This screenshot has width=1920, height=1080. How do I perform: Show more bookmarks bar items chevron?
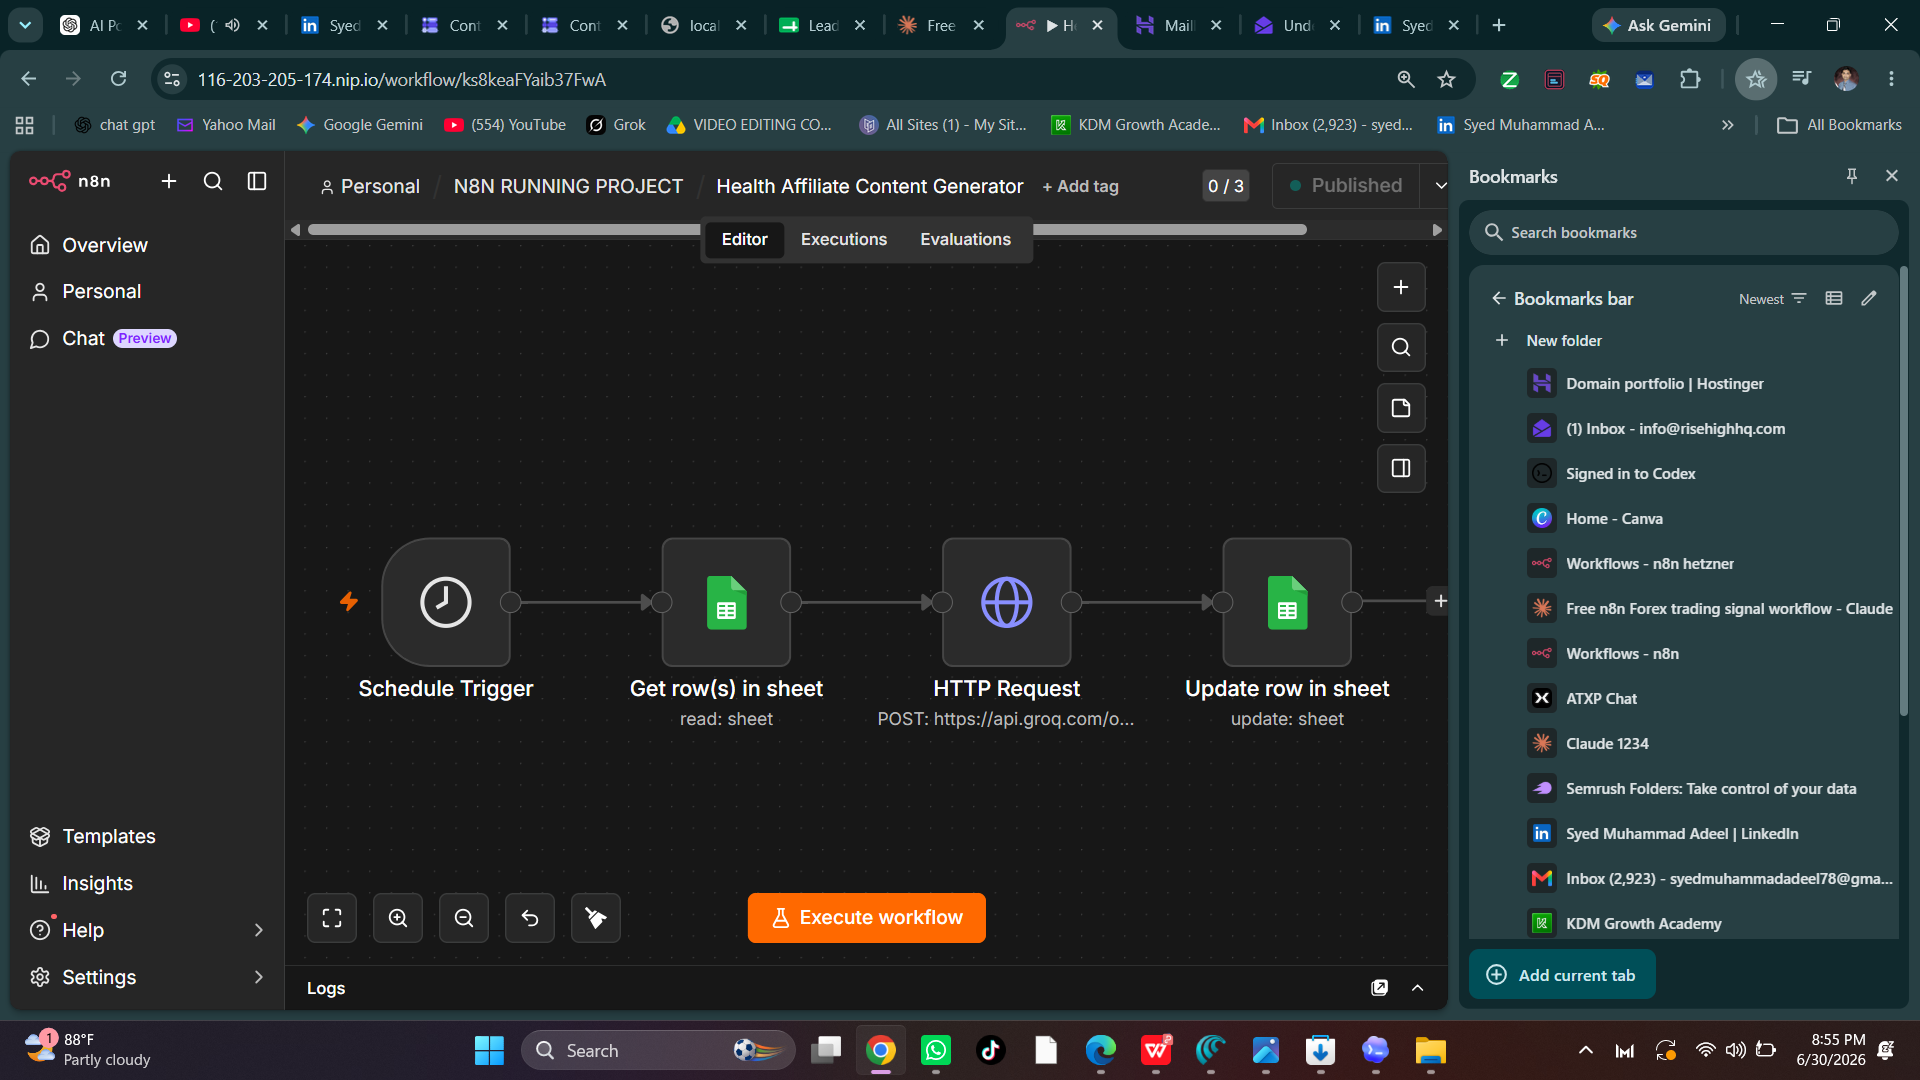tap(1727, 125)
